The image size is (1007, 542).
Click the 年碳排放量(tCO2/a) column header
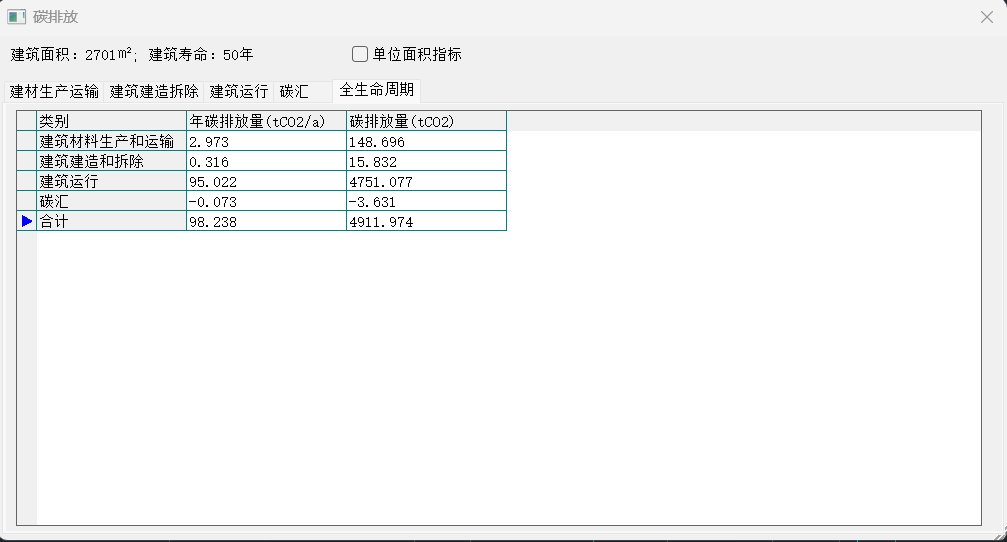click(x=266, y=121)
